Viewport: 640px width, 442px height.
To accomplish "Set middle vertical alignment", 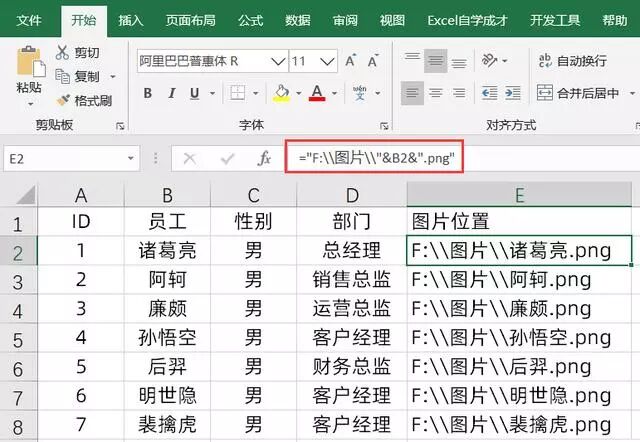I will pyautogui.click(x=436, y=61).
